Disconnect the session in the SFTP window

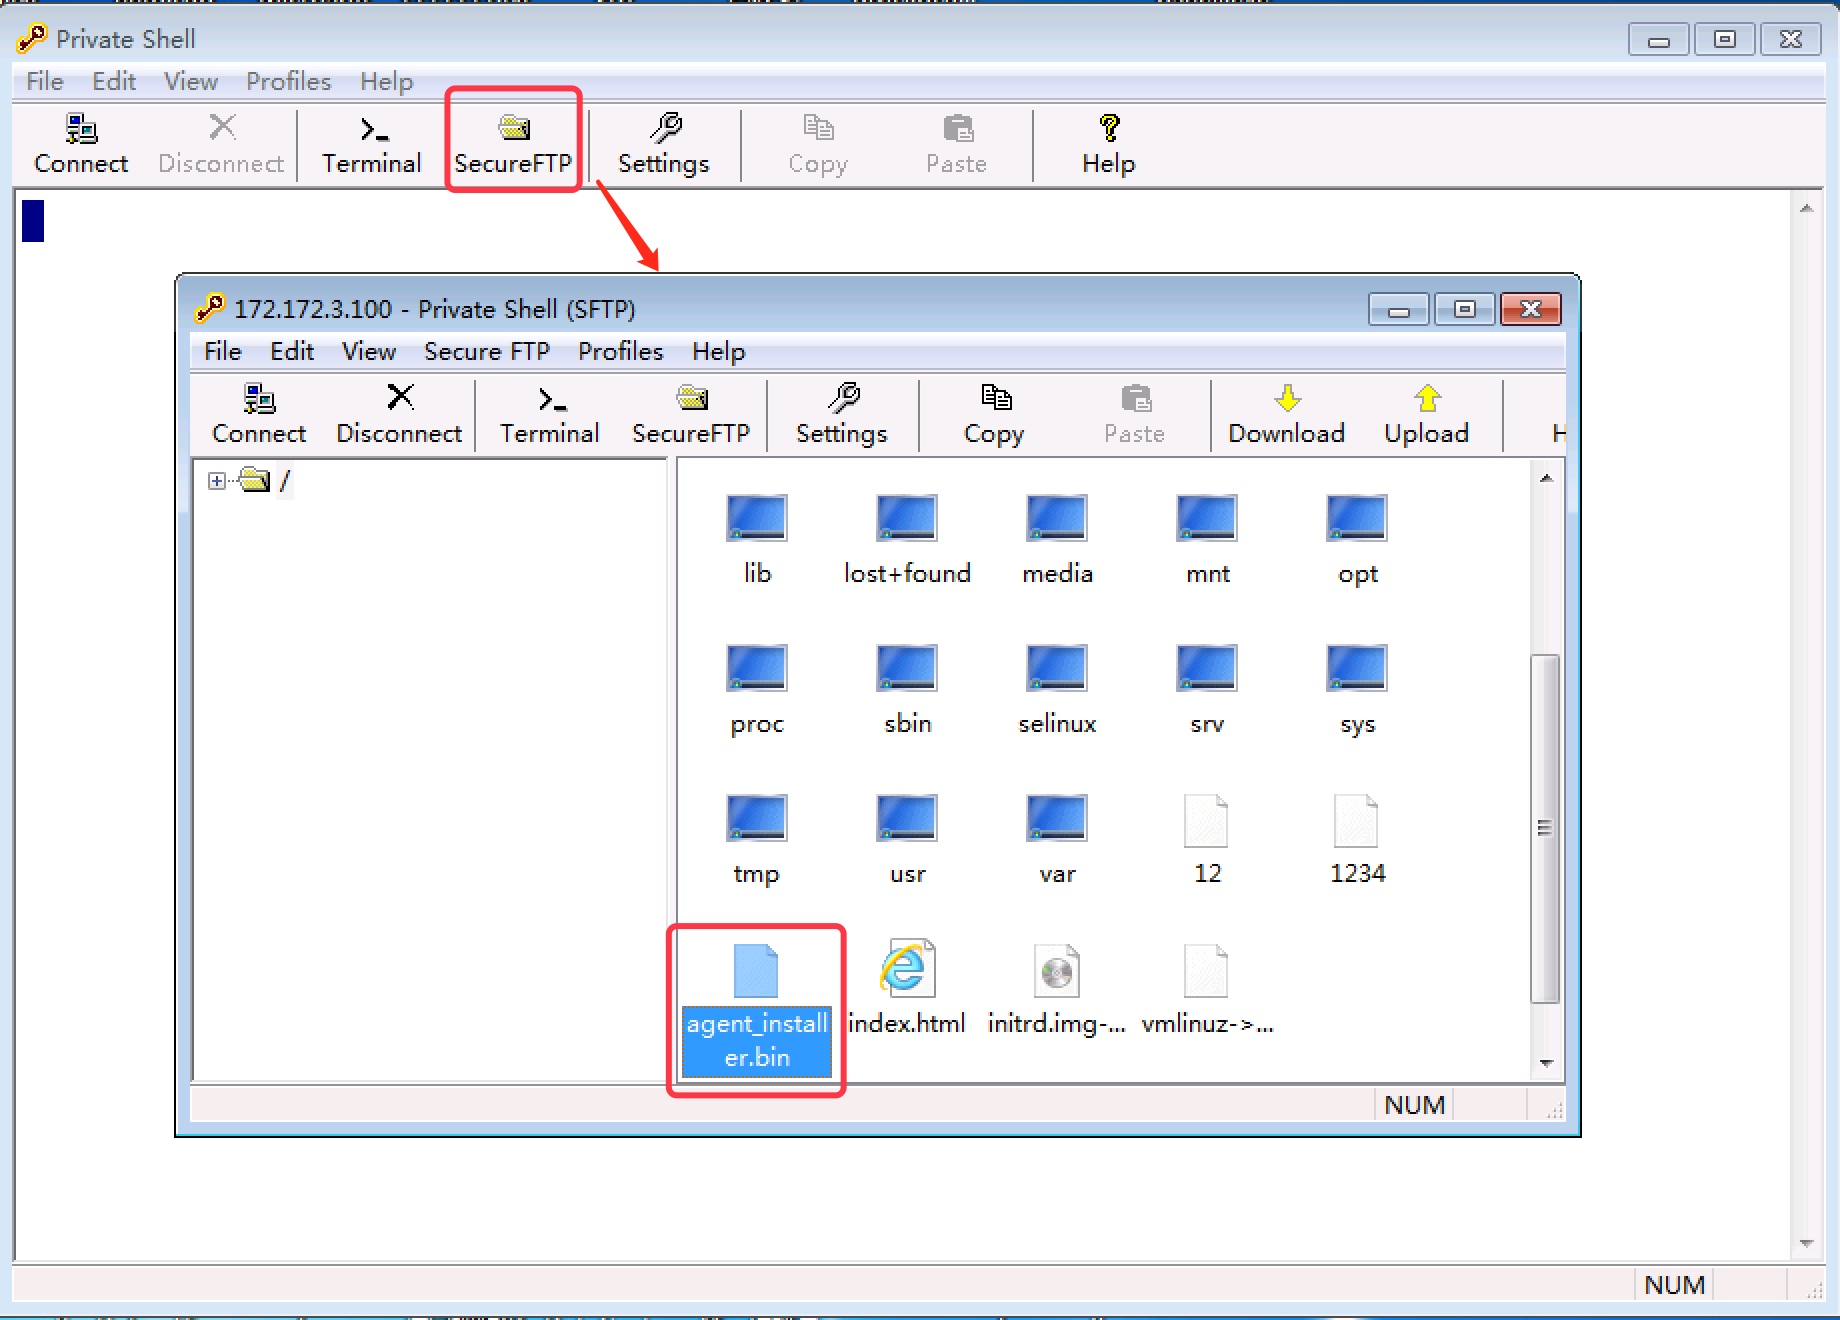399,415
